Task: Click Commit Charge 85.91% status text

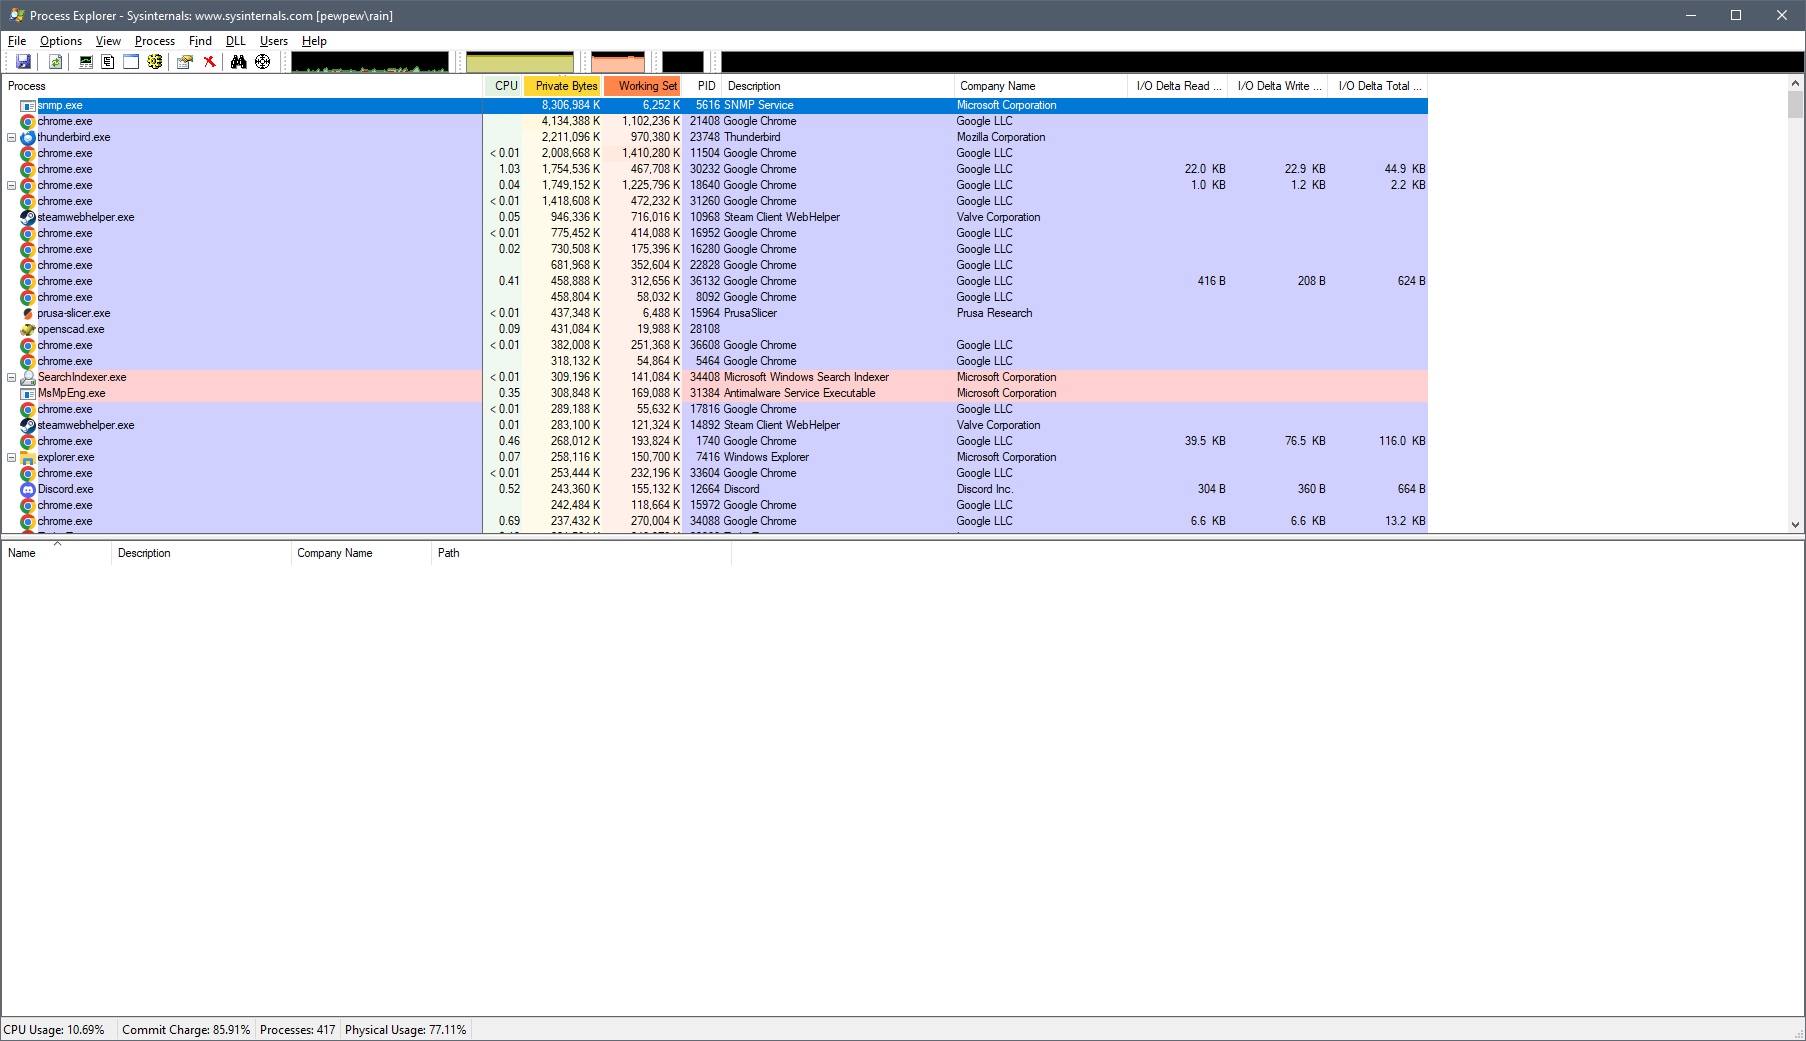Action: (x=186, y=1030)
